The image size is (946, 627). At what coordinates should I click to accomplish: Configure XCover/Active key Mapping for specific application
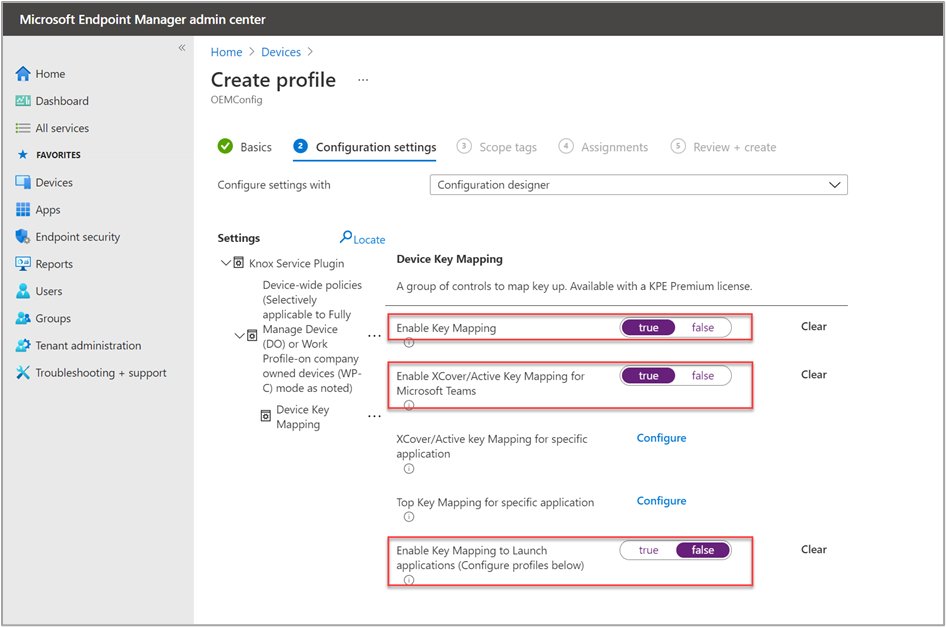point(661,438)
